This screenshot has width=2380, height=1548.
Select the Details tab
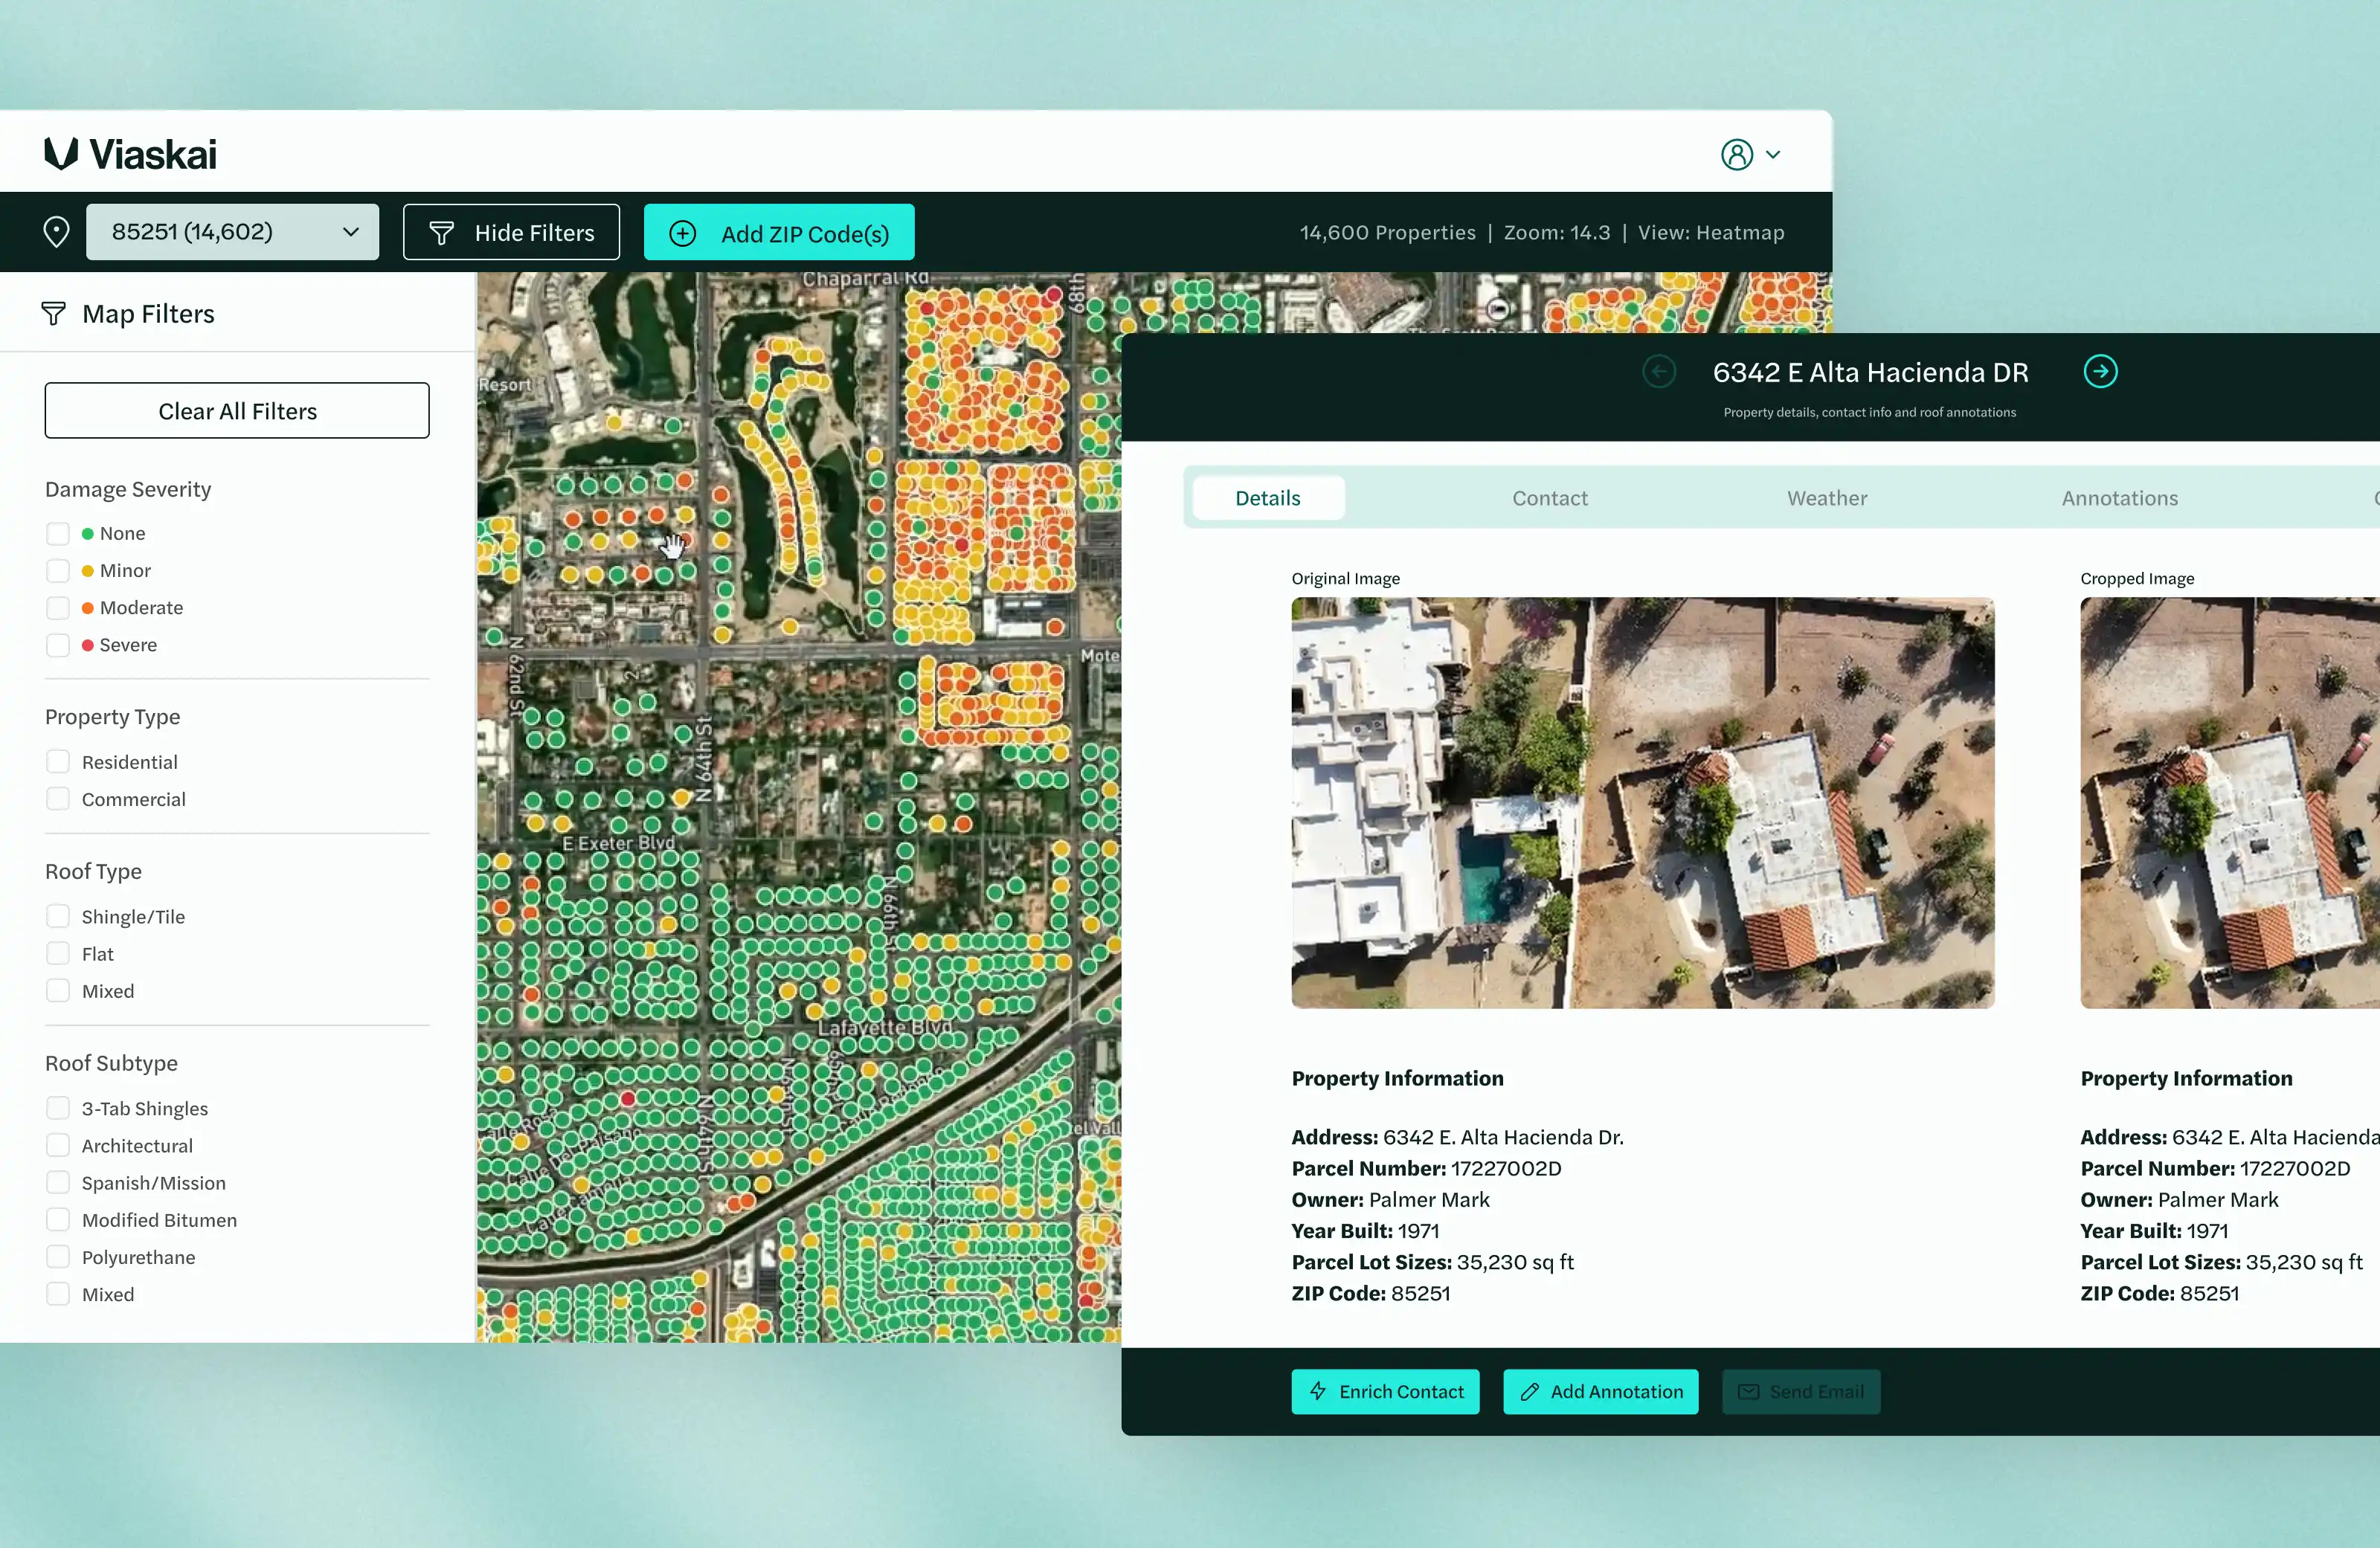pos(1268,498)
